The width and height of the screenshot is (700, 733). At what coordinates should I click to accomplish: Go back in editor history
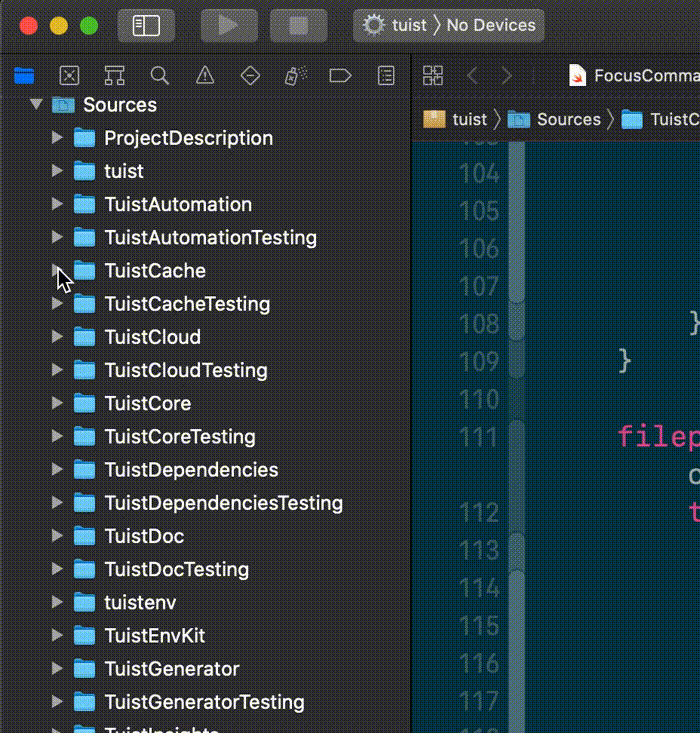pyautogui.click(x=472, y=75)
